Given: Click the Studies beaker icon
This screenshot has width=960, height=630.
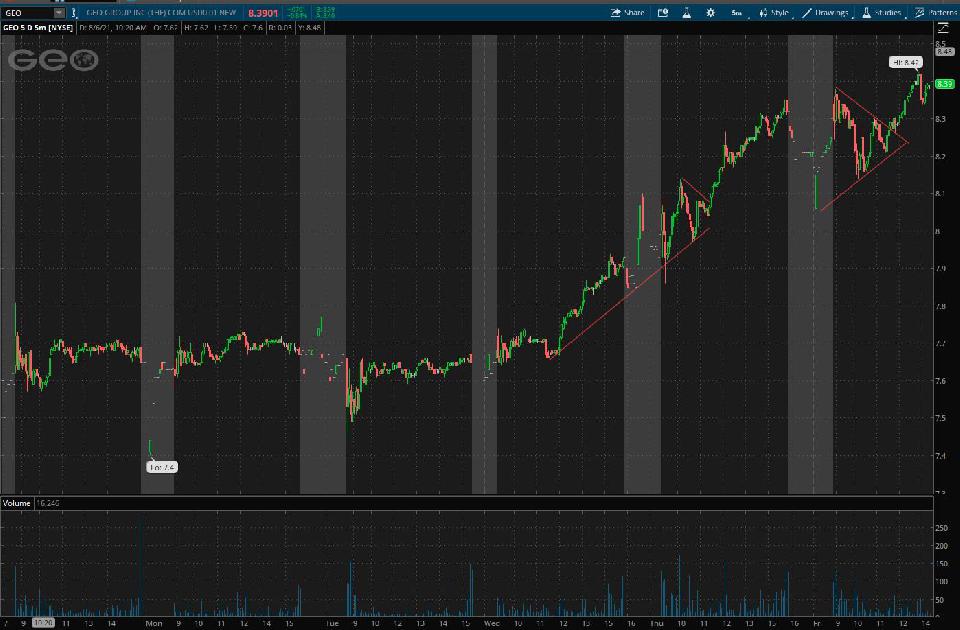Looking at the screenshot, I should coord(865,13).
